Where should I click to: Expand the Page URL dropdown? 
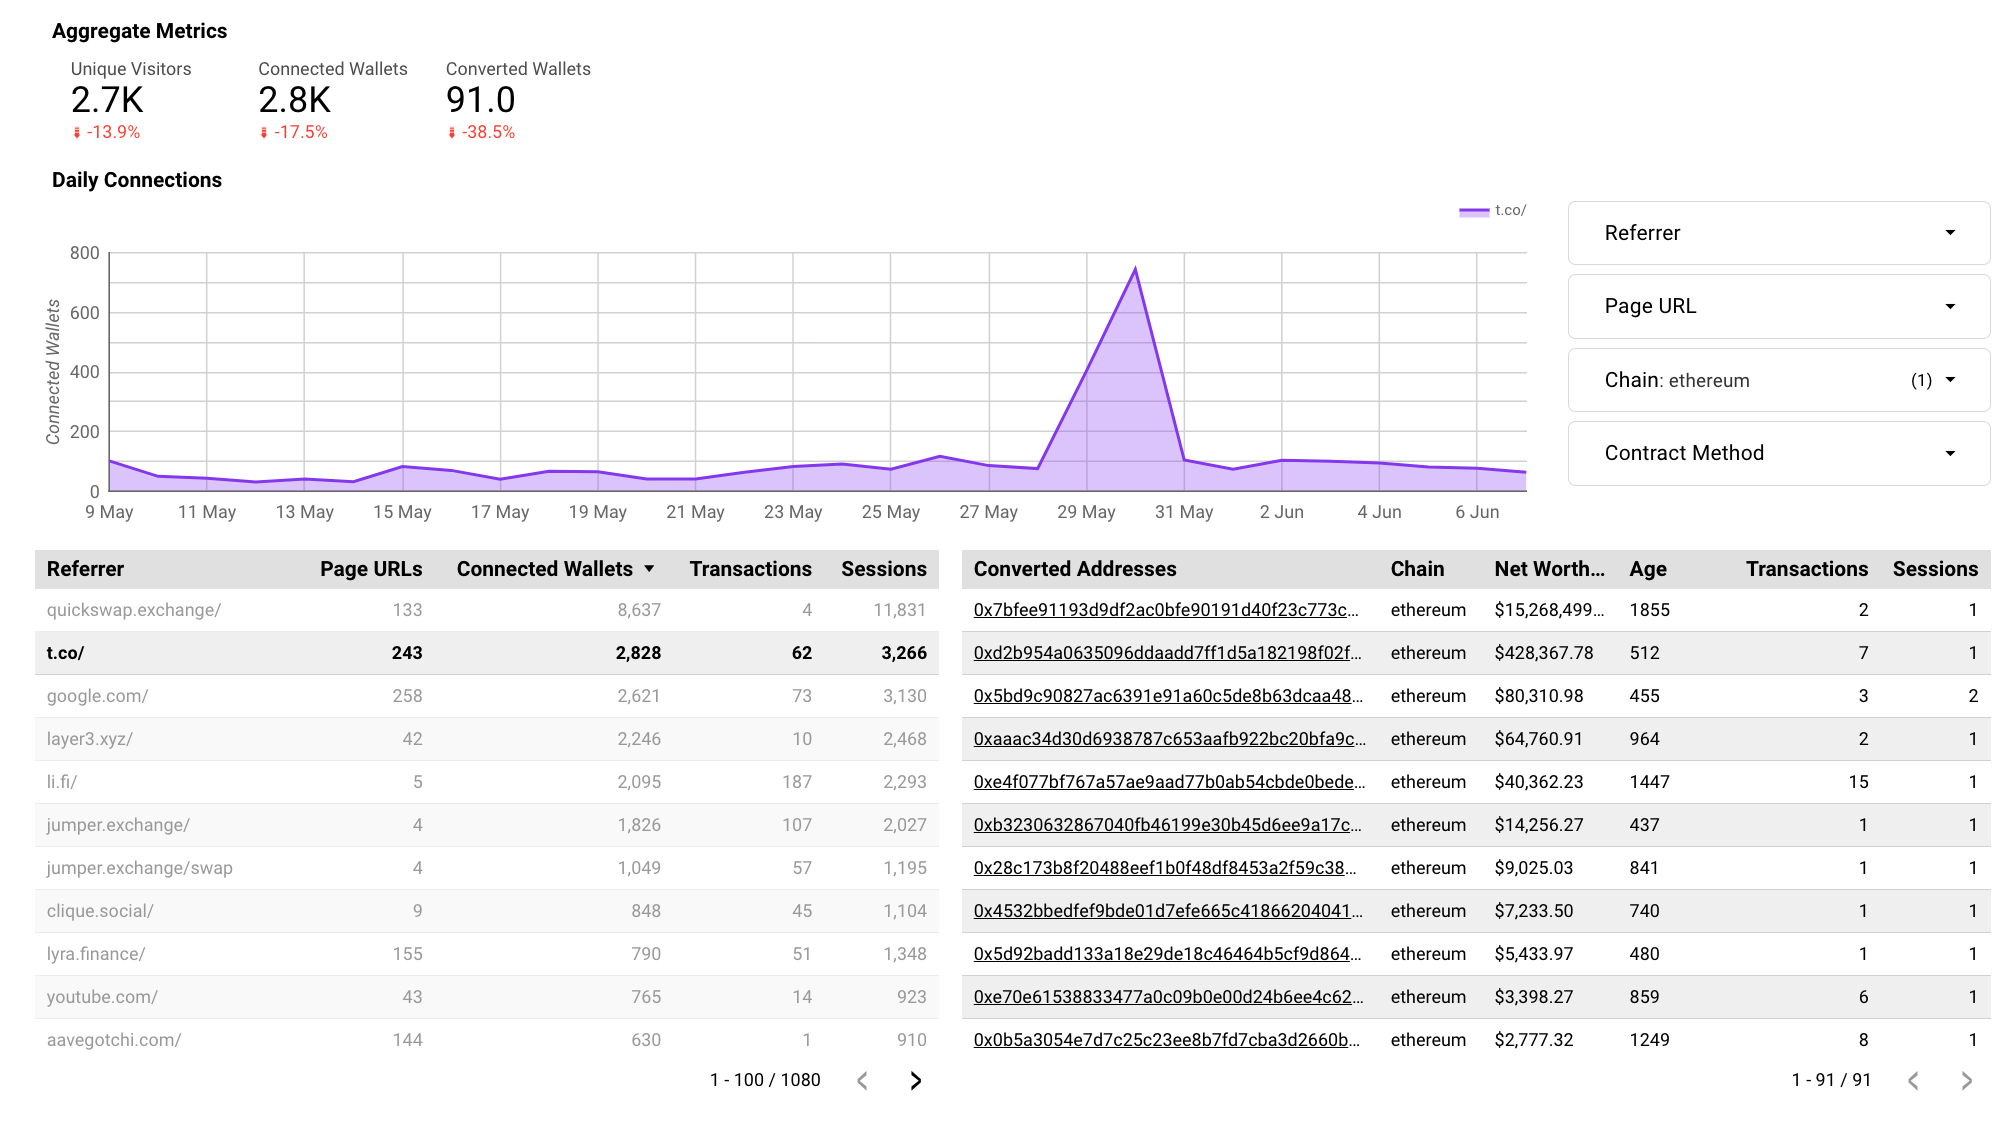pos(1778,306)
